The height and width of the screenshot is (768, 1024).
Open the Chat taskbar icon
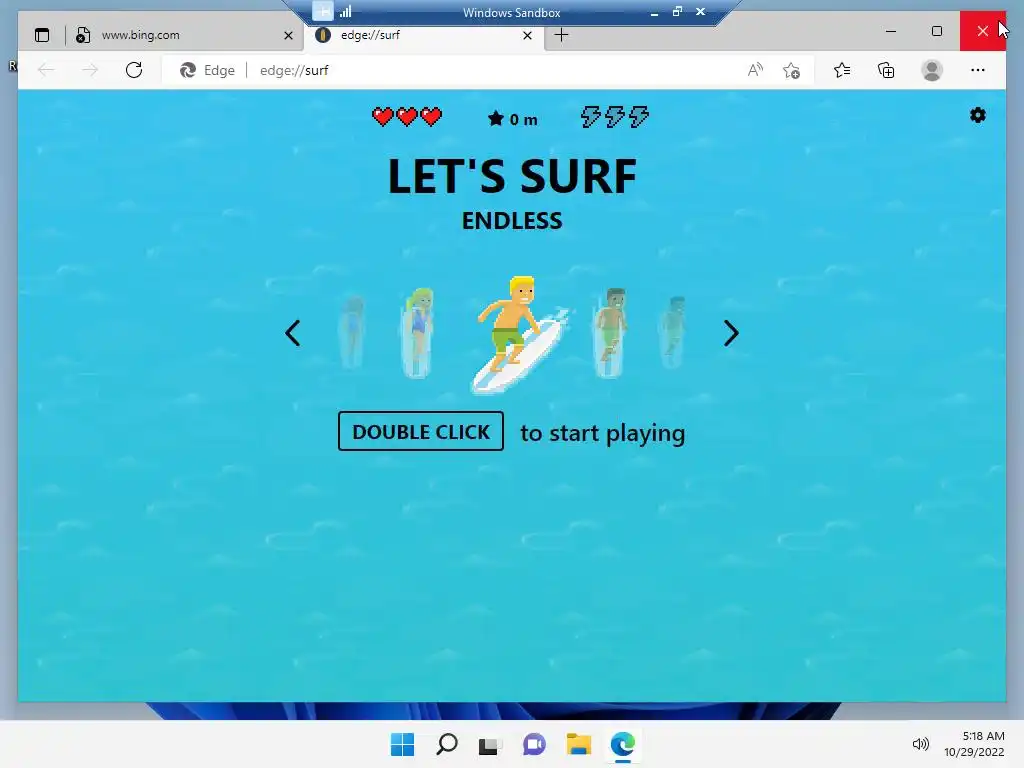tap(534, 744)
